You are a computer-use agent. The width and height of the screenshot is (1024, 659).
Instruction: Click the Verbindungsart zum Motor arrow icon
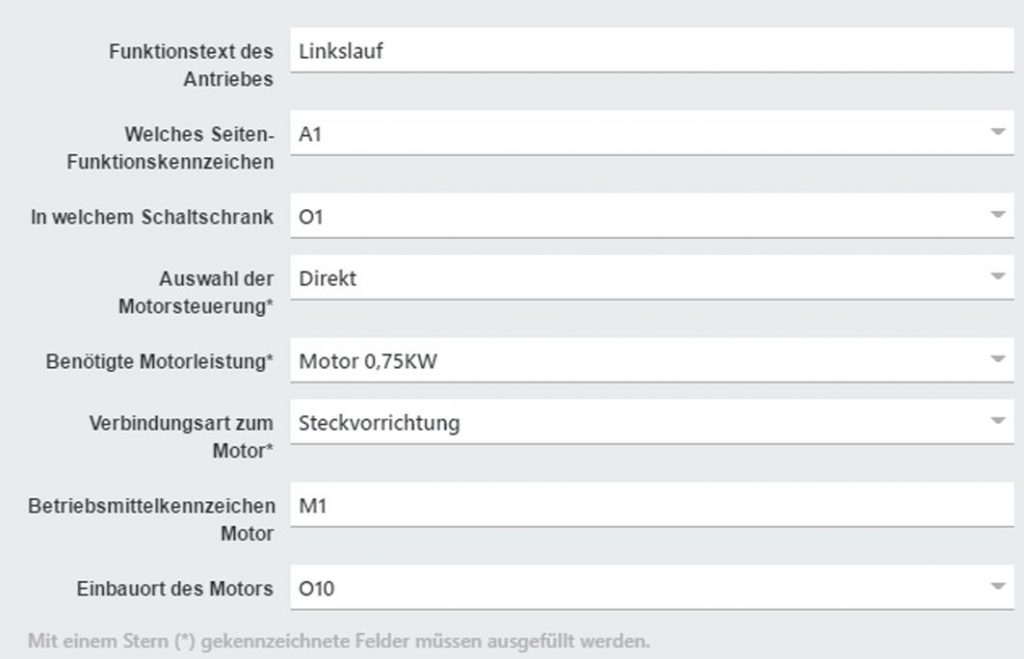click(997, 423)
